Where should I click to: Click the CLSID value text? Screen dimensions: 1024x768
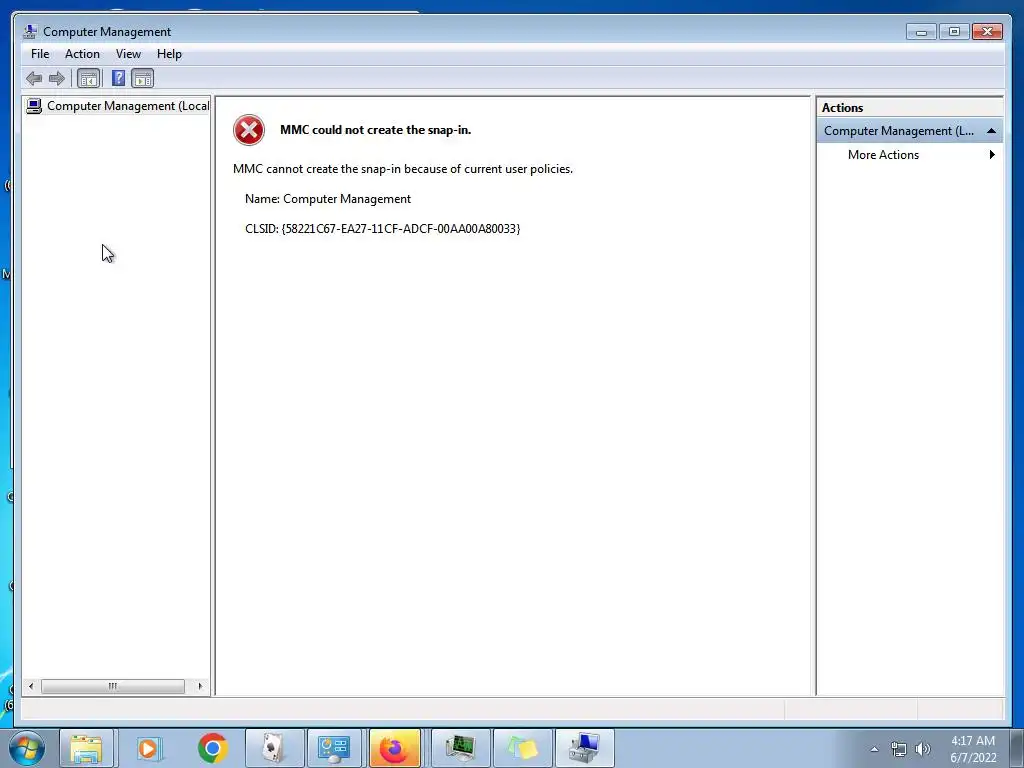pyautogui.click(x=400, y=229)
